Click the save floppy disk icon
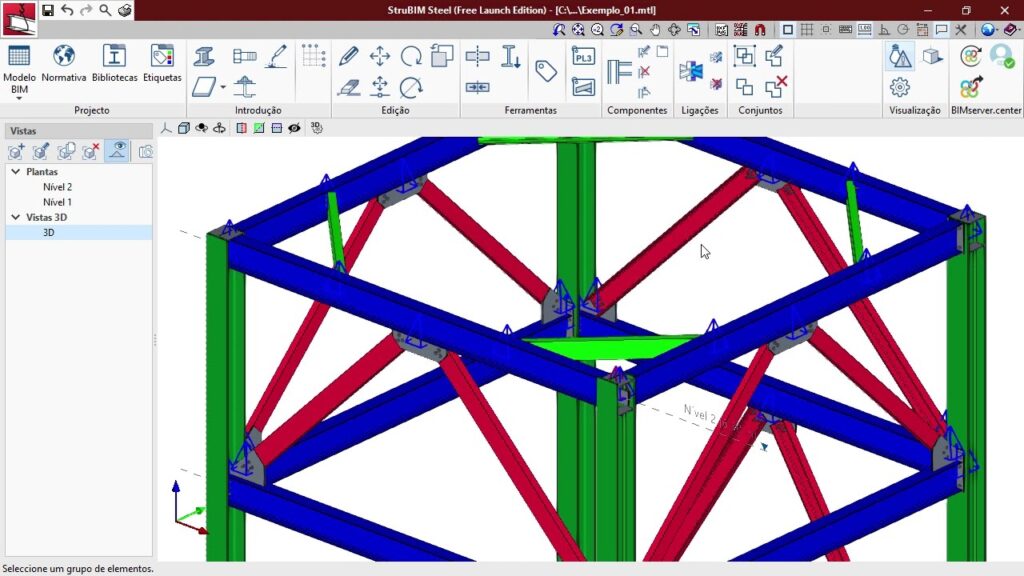Image resolution: width=1024 pixels, height=576 pixels. 48,10
